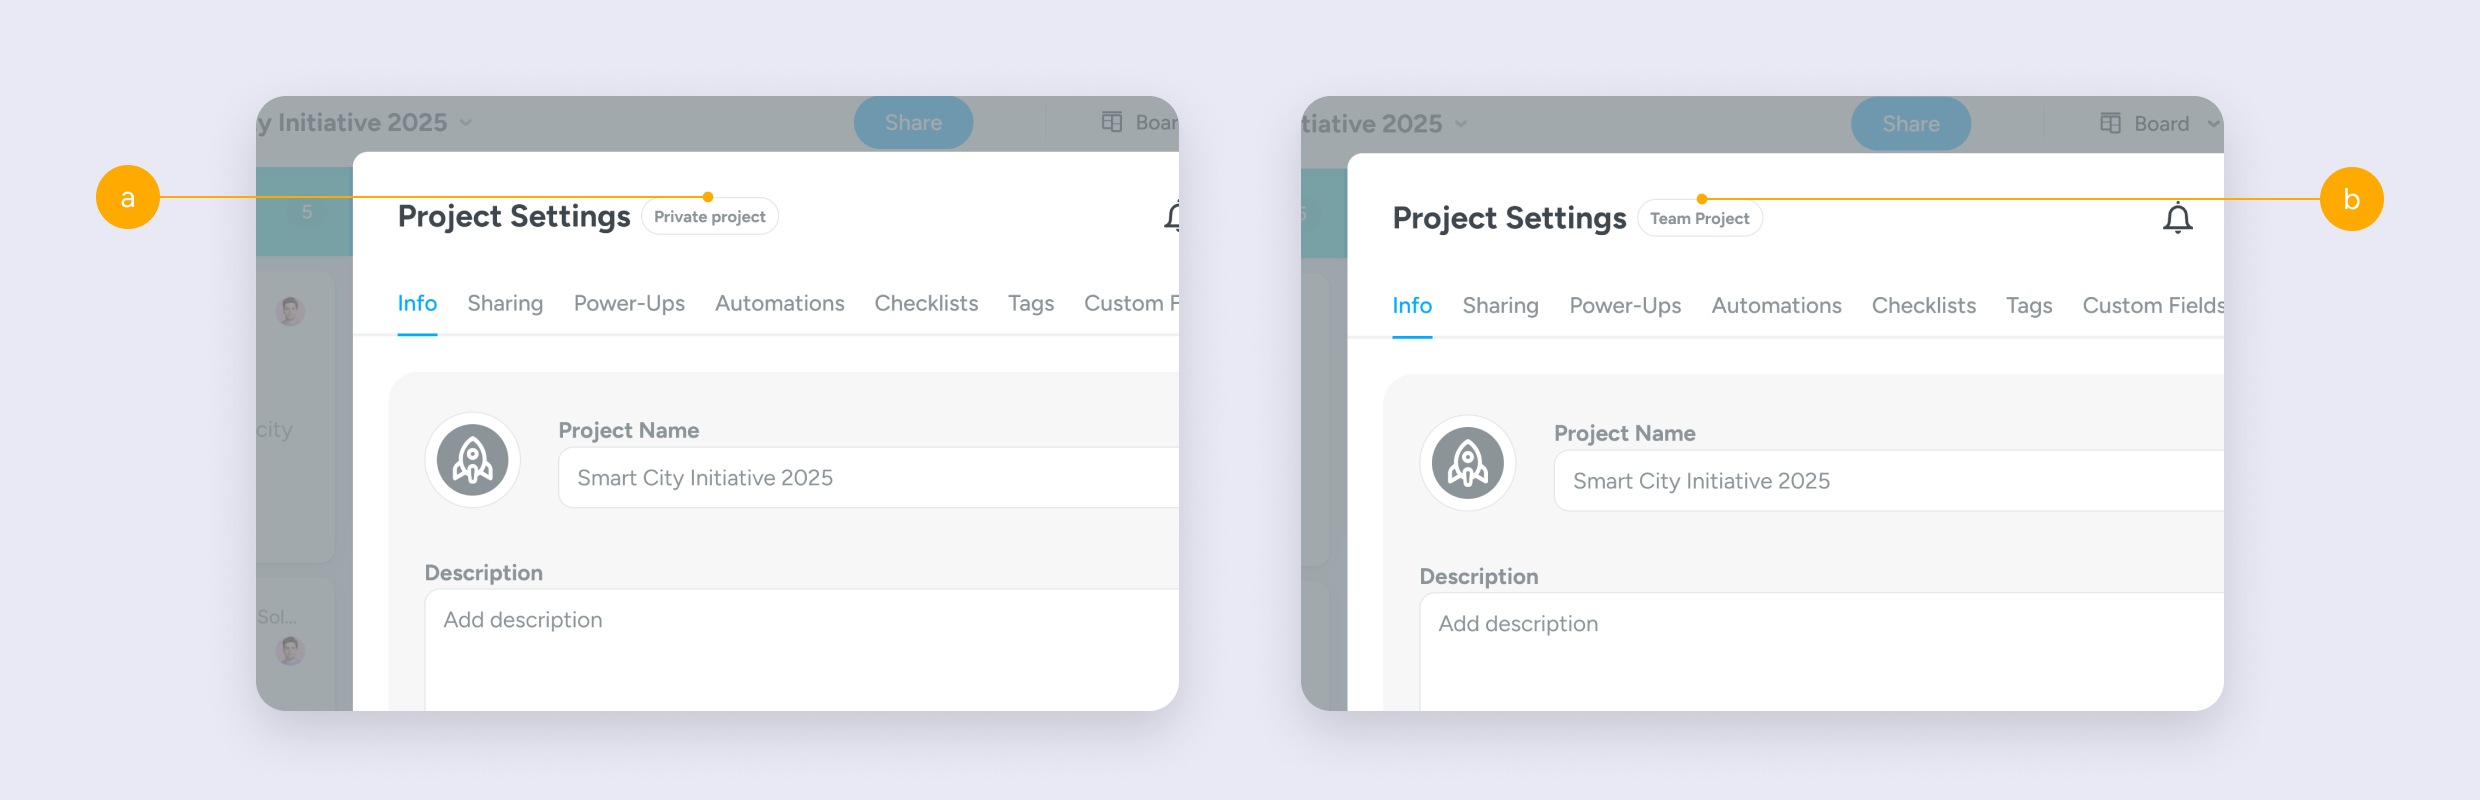The width and height of the screenshot is (2480, 800).
Task: Open the Automations tab in right panel
Action: point(1776,305)
